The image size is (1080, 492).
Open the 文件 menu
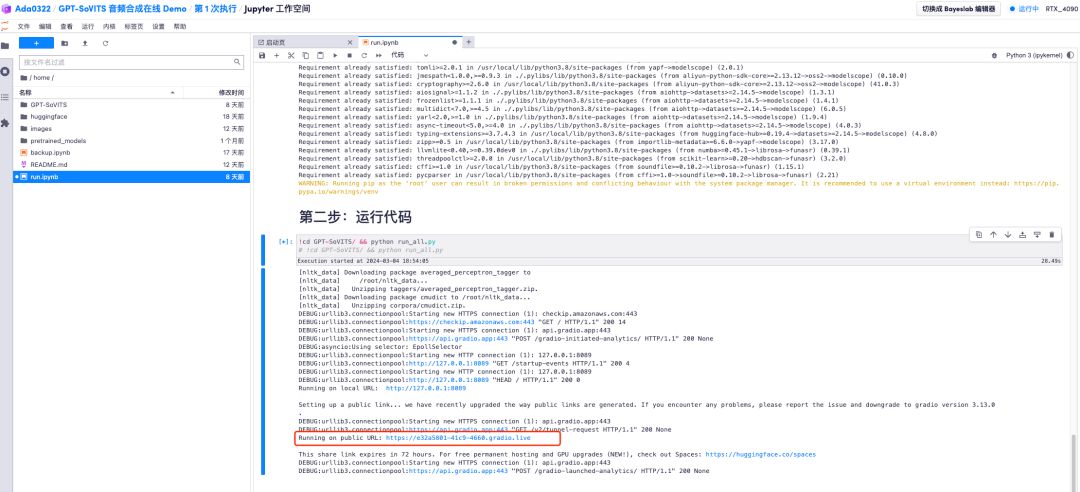click(23, 26)
